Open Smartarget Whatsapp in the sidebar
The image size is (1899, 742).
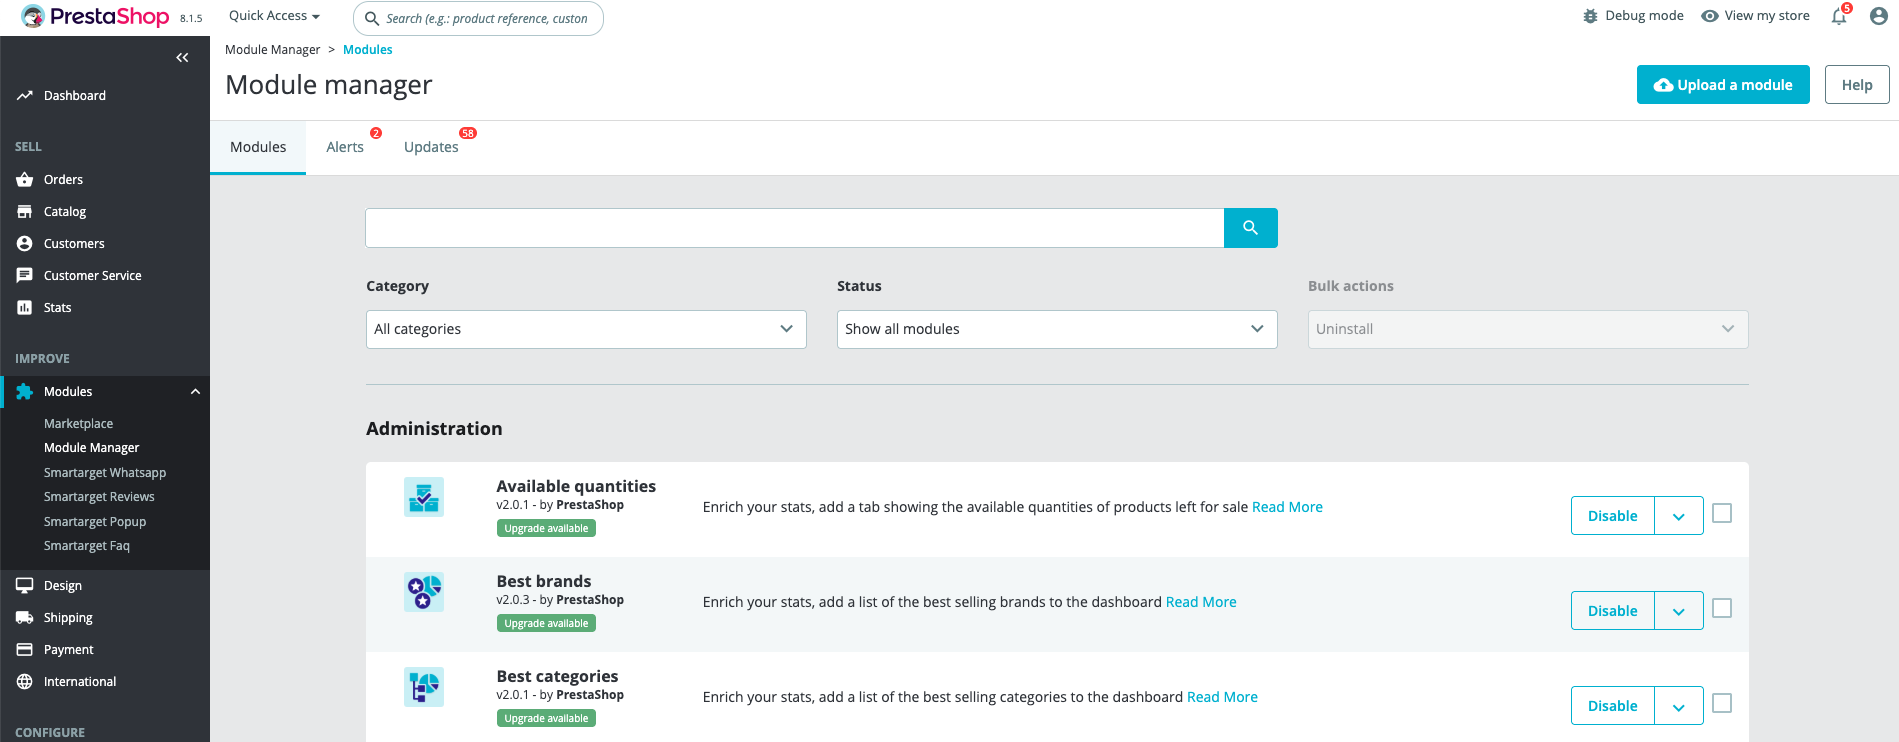pyautogui.click(x=105, y=473)
